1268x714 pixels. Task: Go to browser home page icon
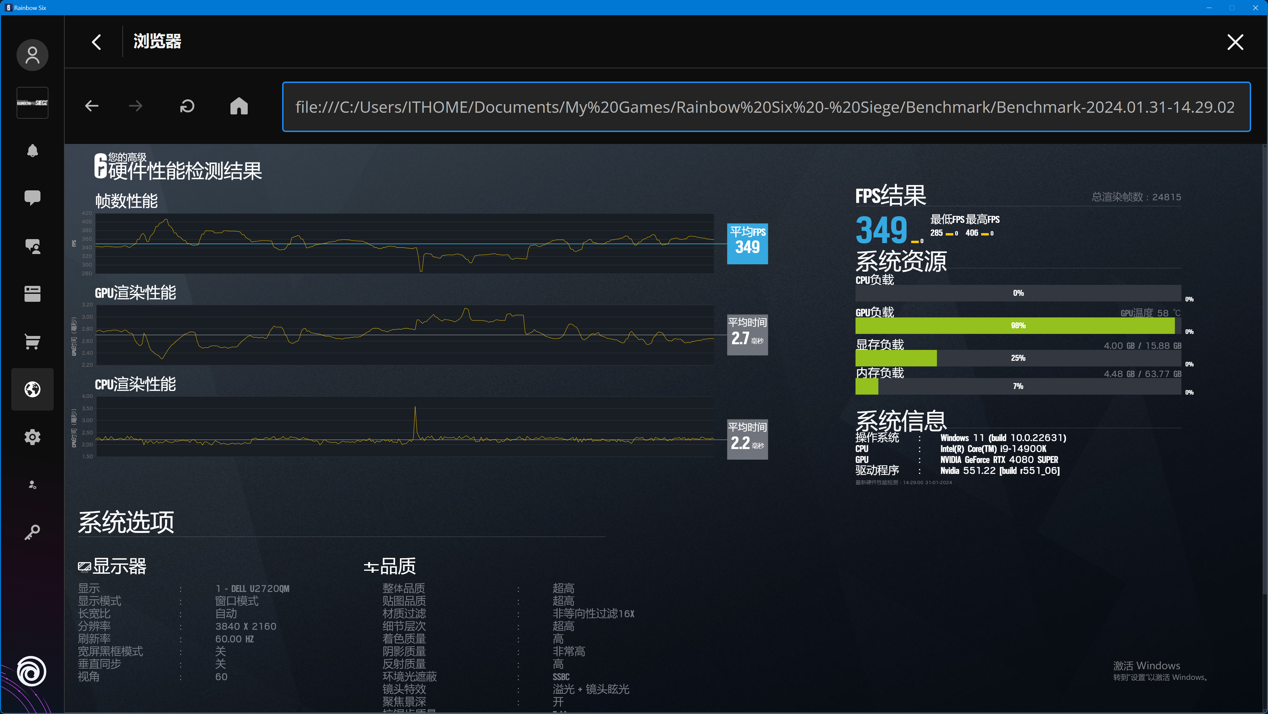click(239, 106)
